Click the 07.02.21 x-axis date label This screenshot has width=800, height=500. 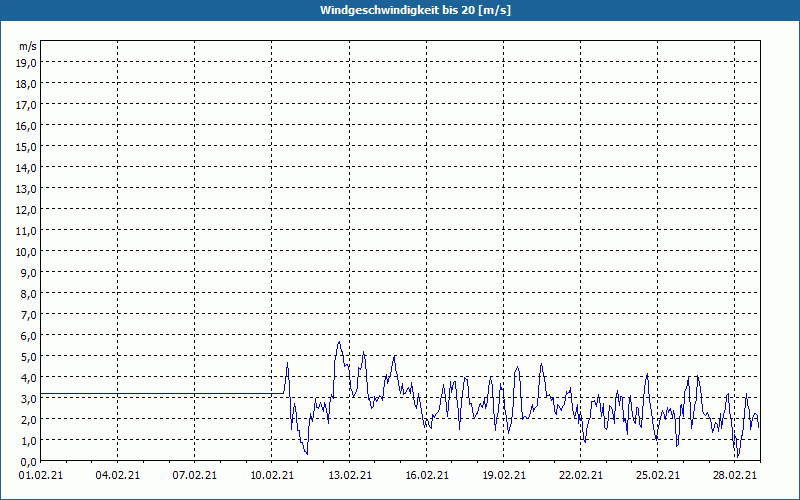tap(194, 476)
